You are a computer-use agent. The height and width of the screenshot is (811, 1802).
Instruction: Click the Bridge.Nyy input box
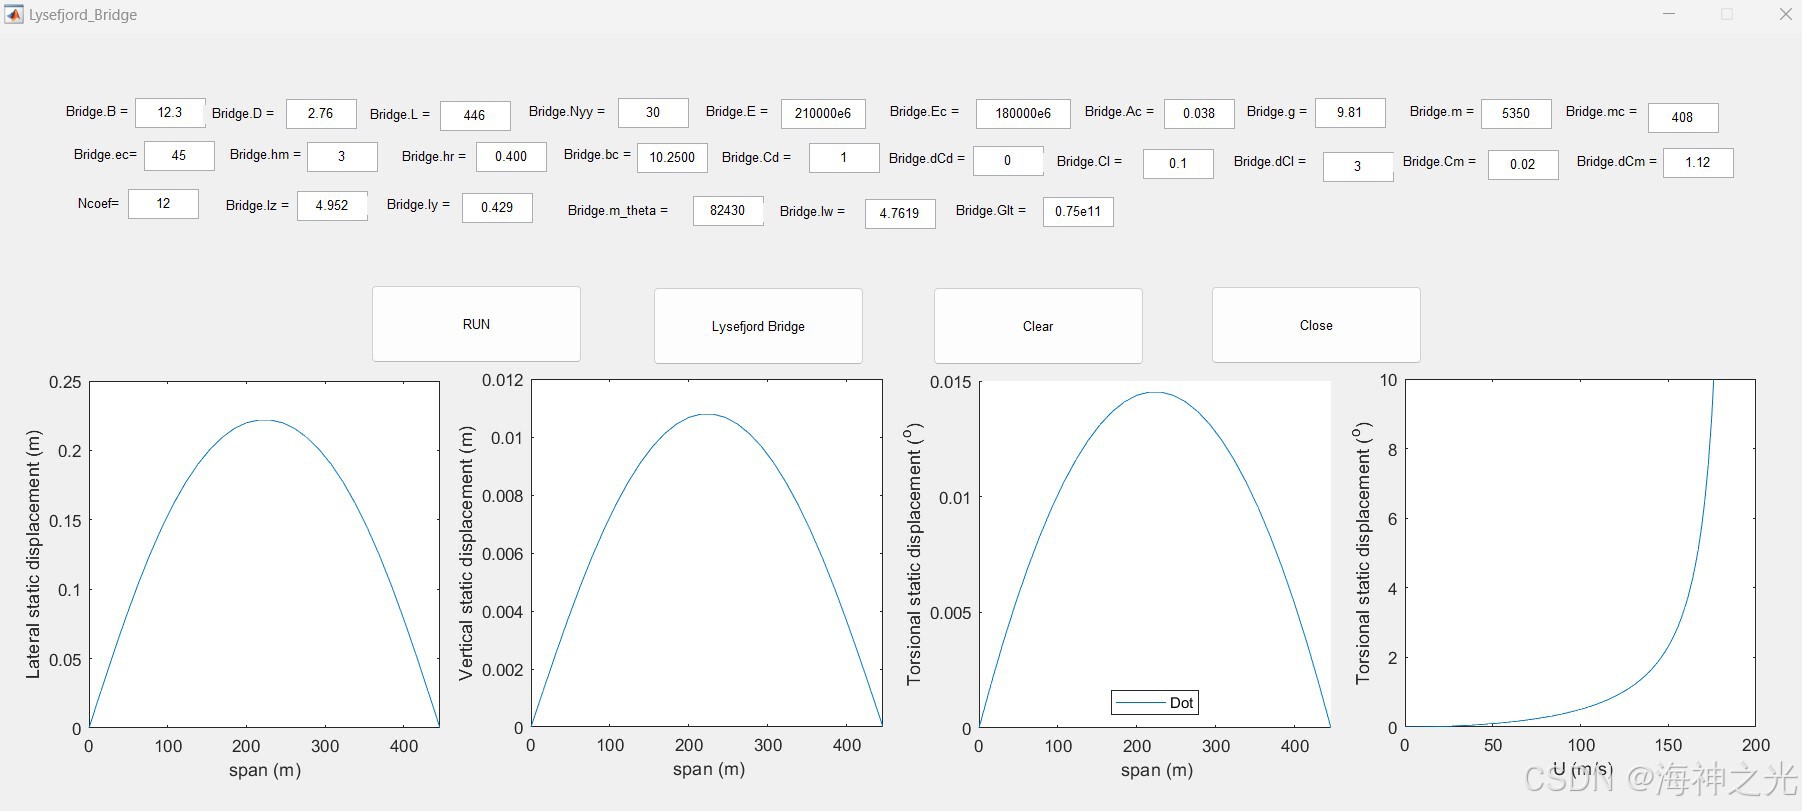(653, 112)
